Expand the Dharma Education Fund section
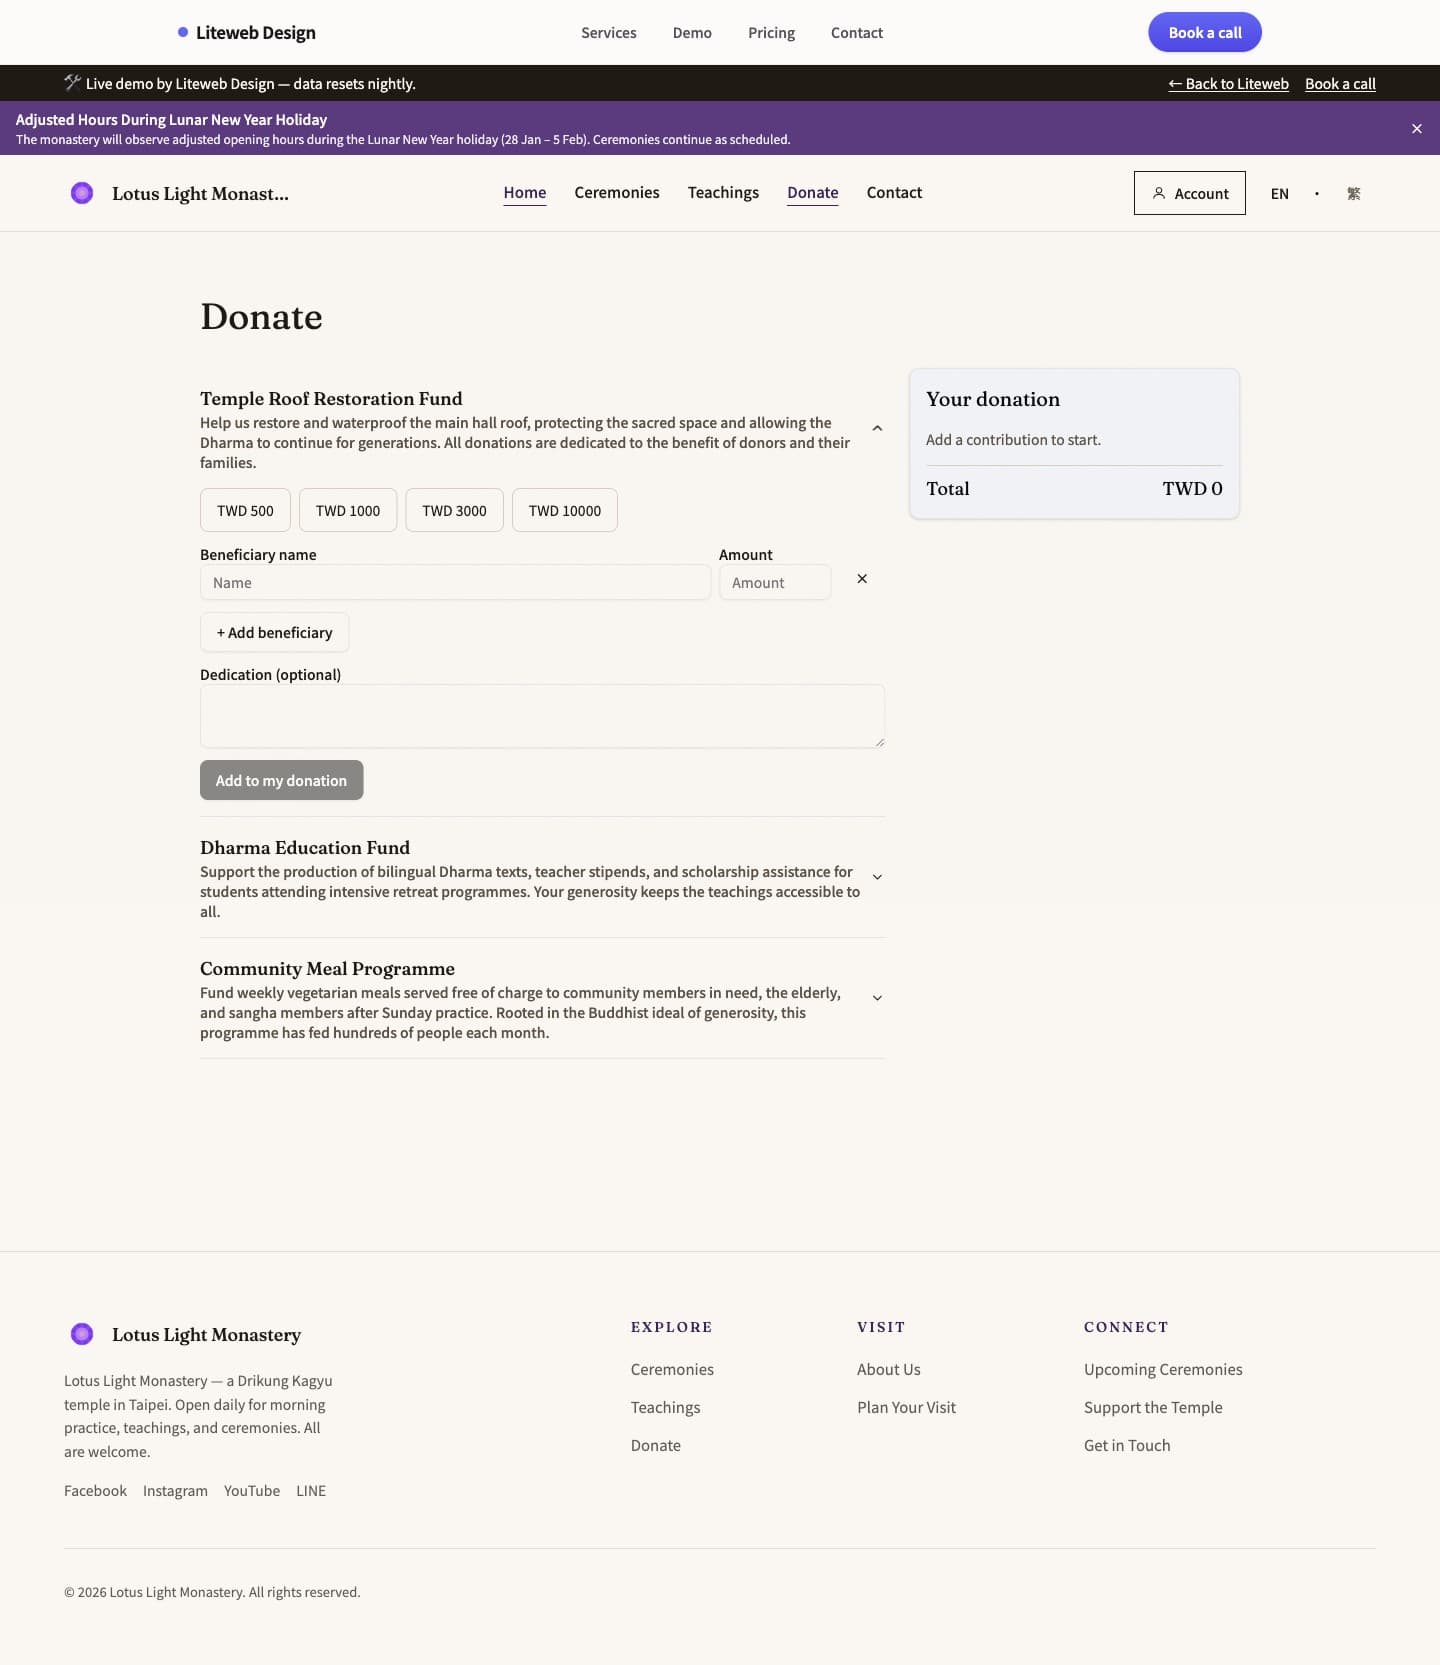Image resolution: width=1440 pixels, height=1665 pixels. pyautogui.click(x=877, y=877)
